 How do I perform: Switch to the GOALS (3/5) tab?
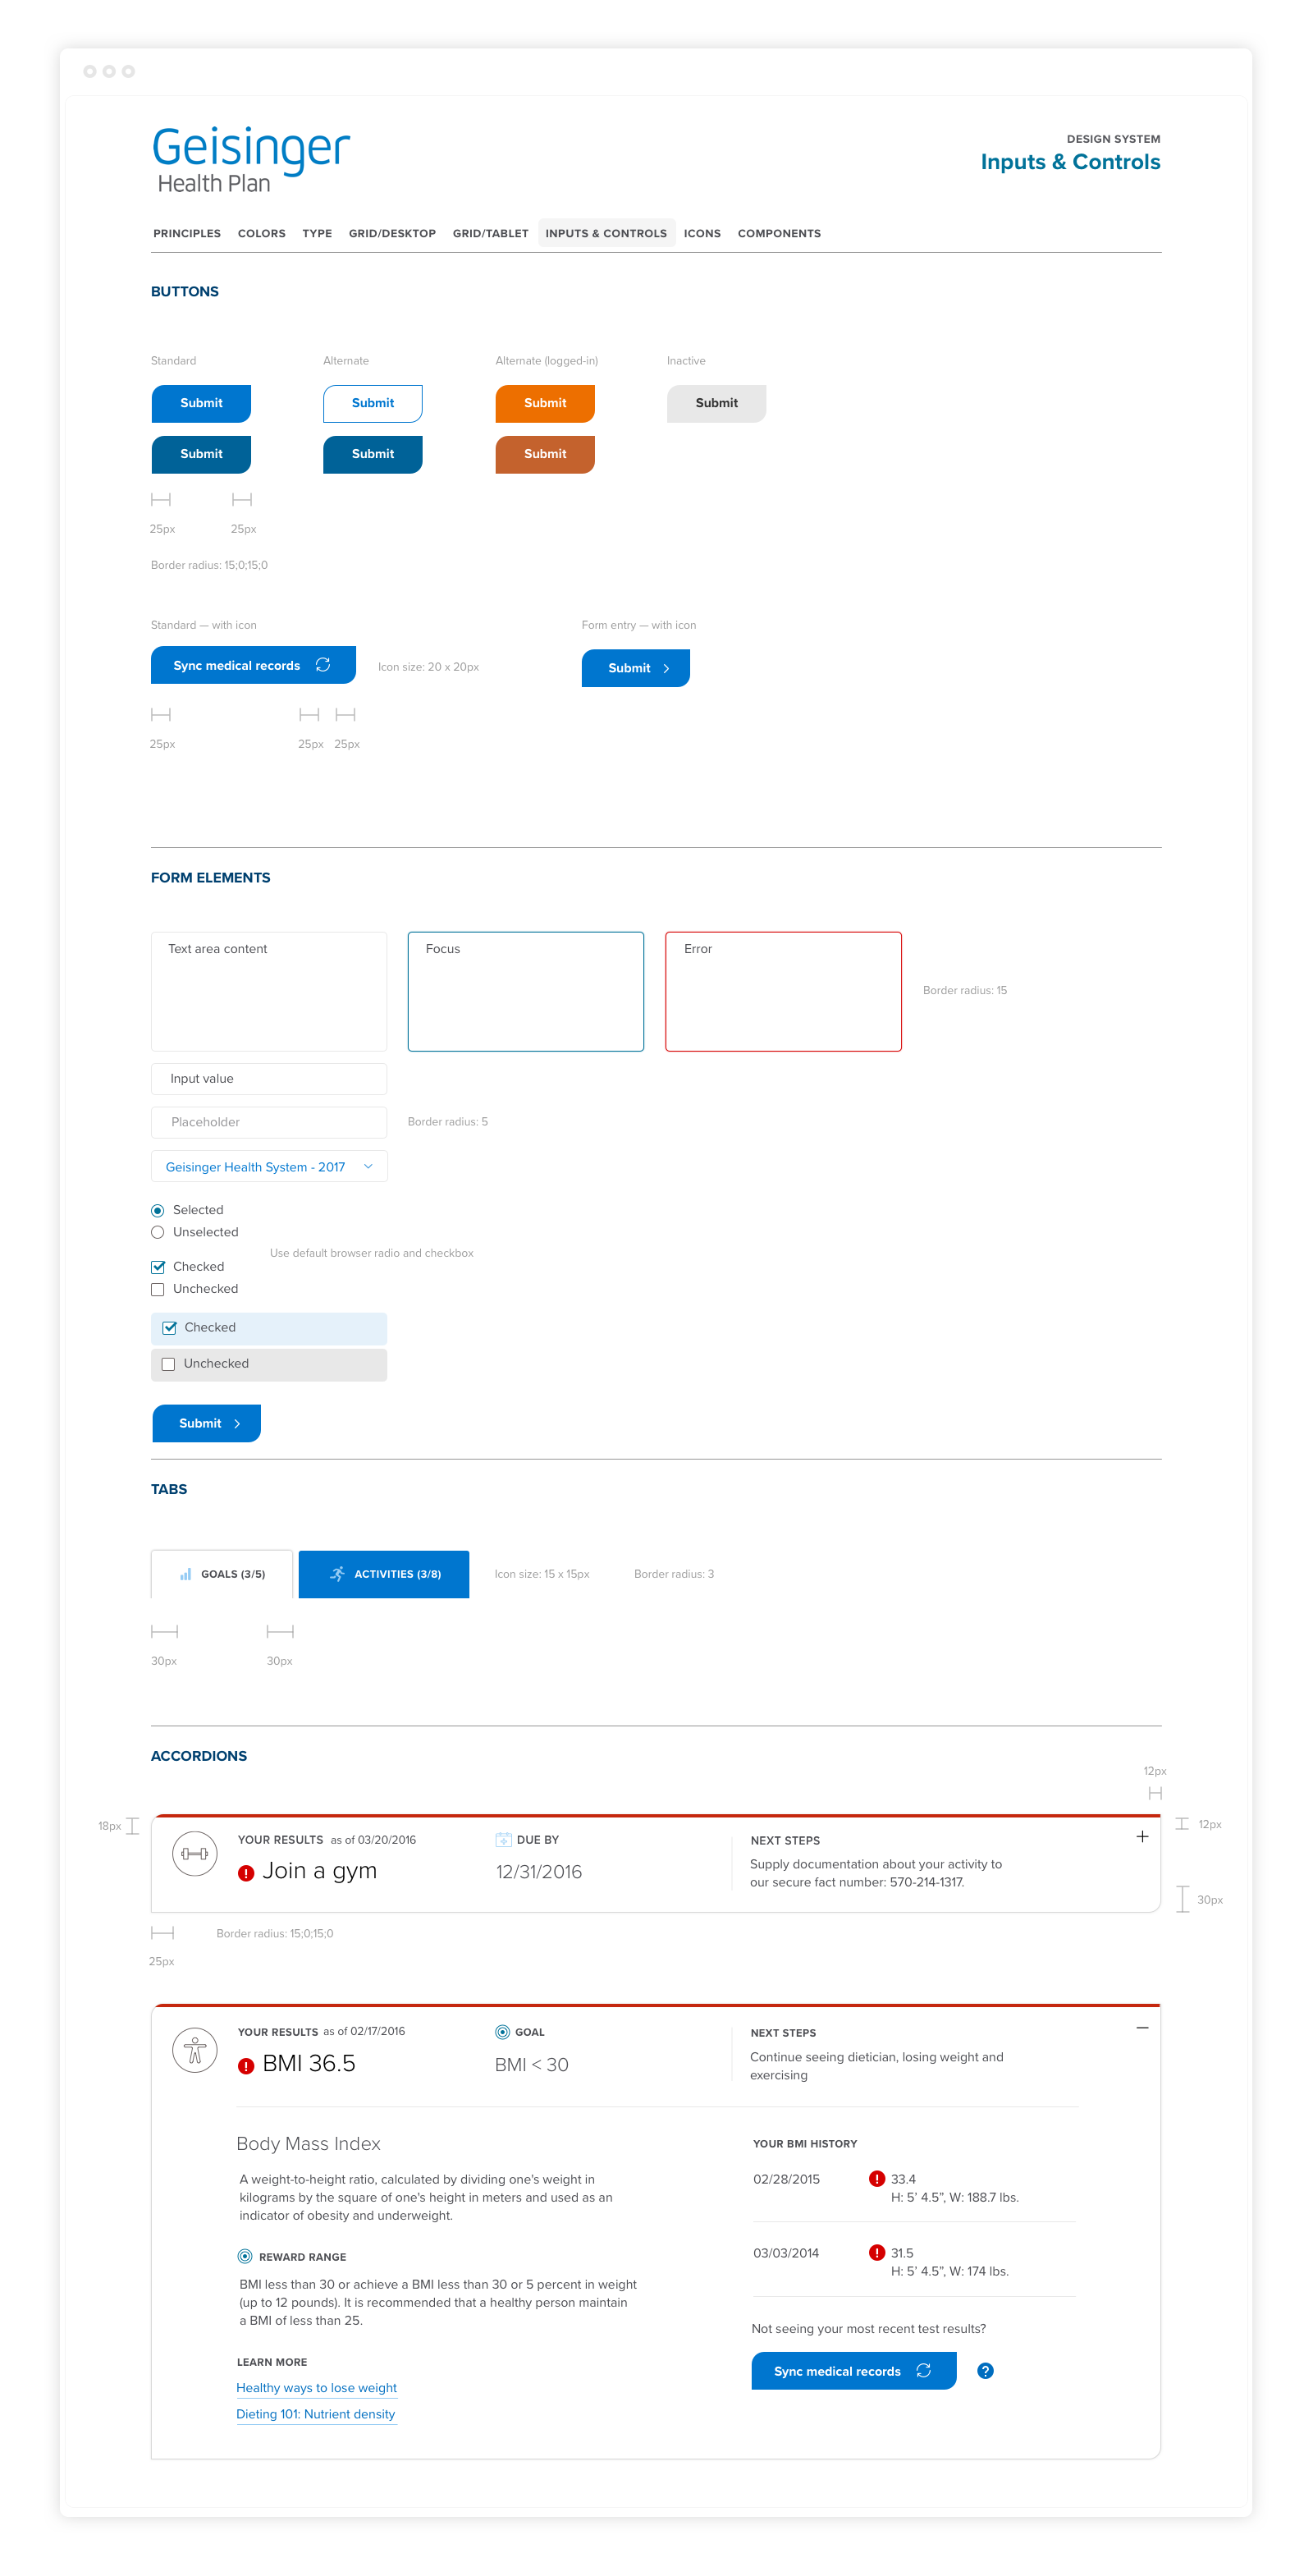pos(222,1574)
